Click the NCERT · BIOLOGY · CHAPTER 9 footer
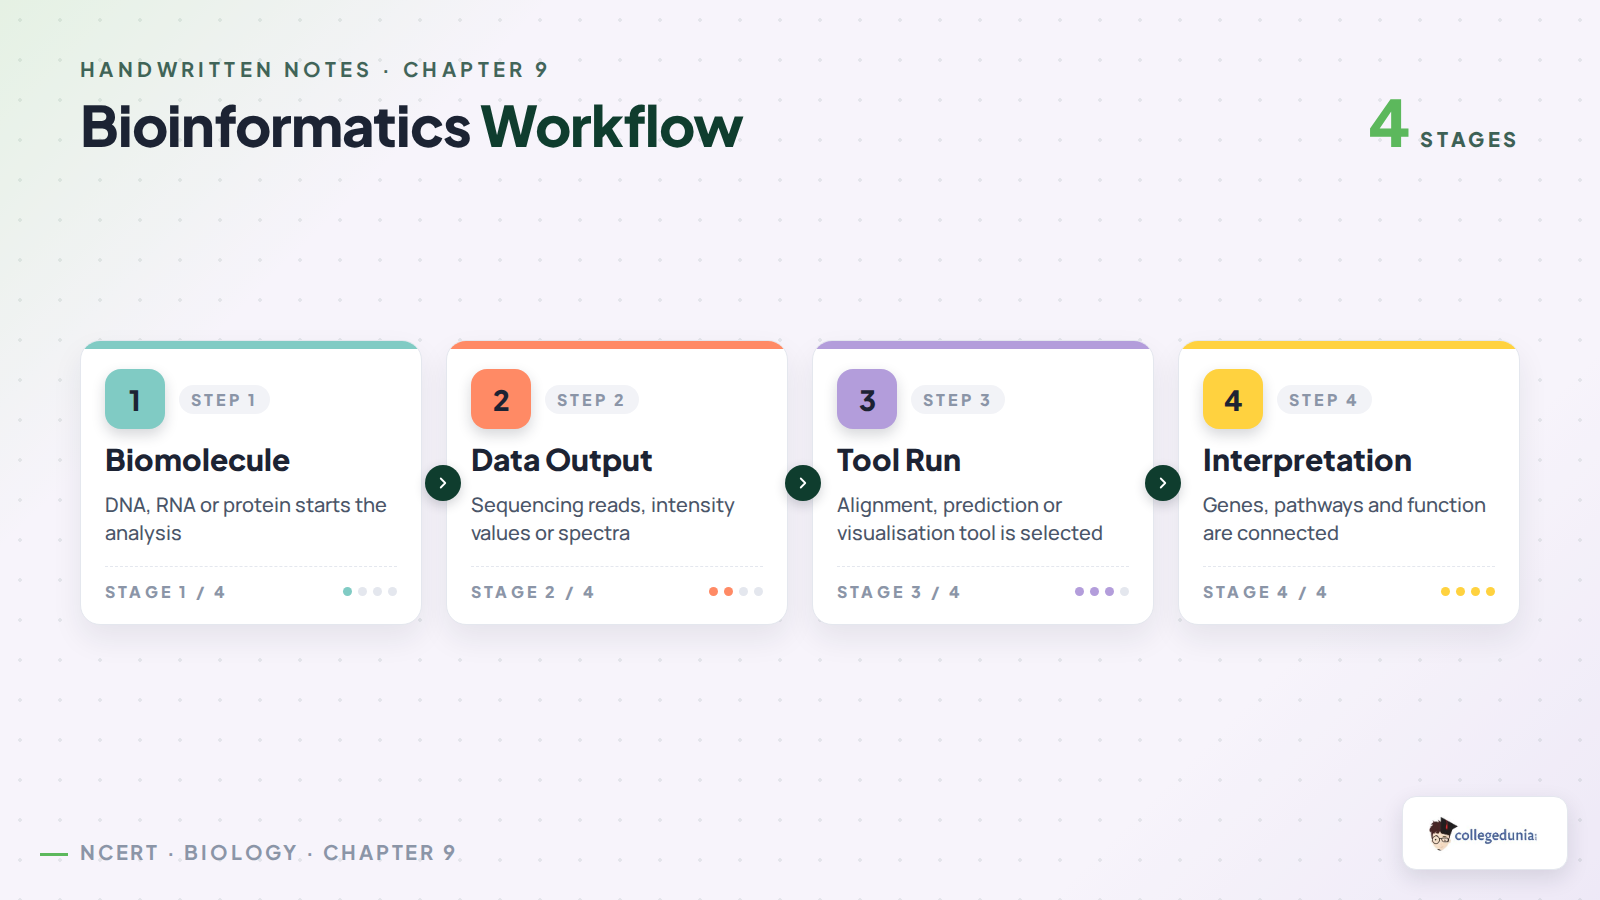The width and height of the screenshot is (1600, 900). (267, 853)
